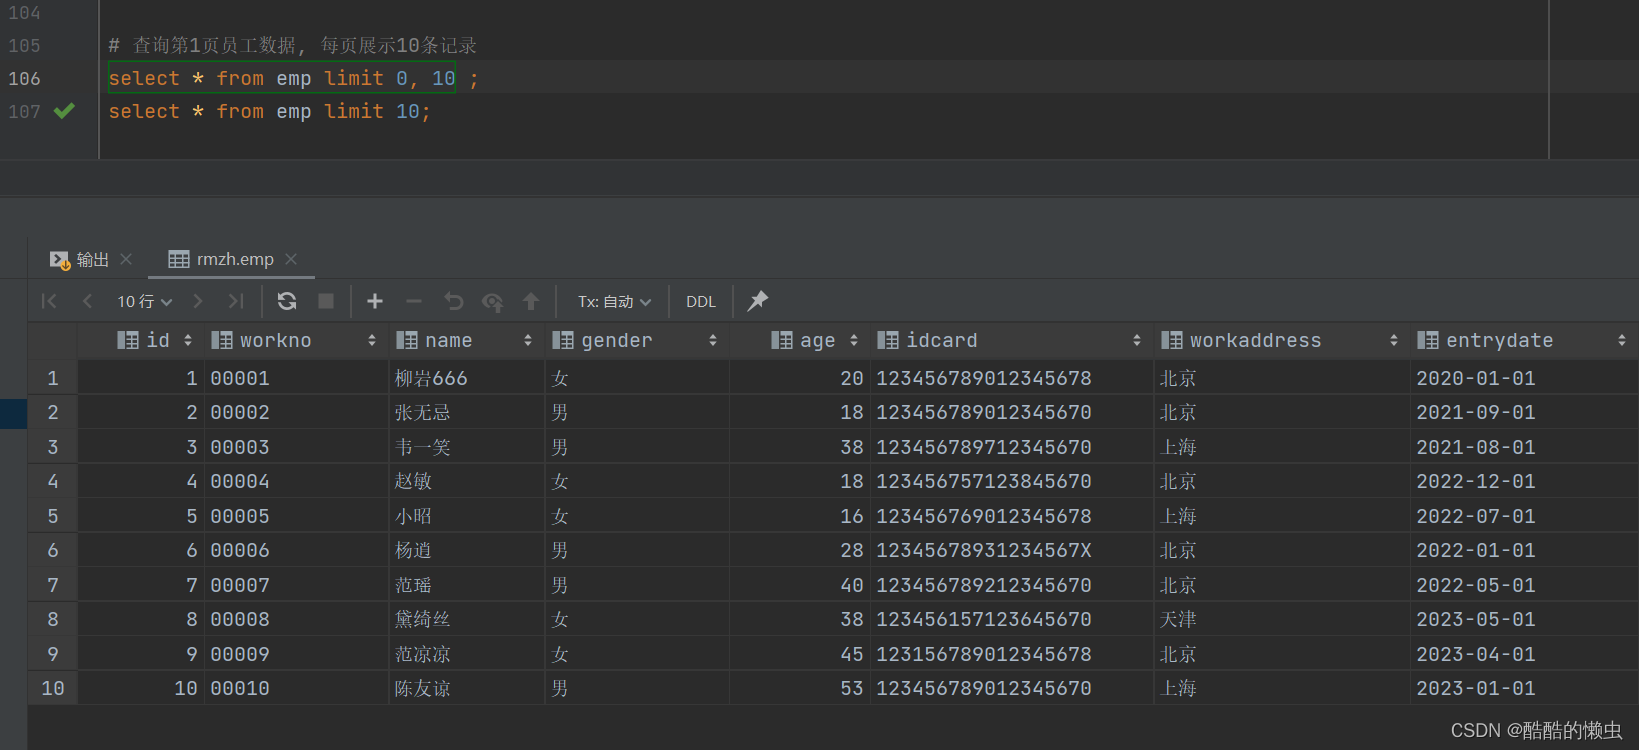
Task: Click age cell 45
Action: click(x=800, y=654)
